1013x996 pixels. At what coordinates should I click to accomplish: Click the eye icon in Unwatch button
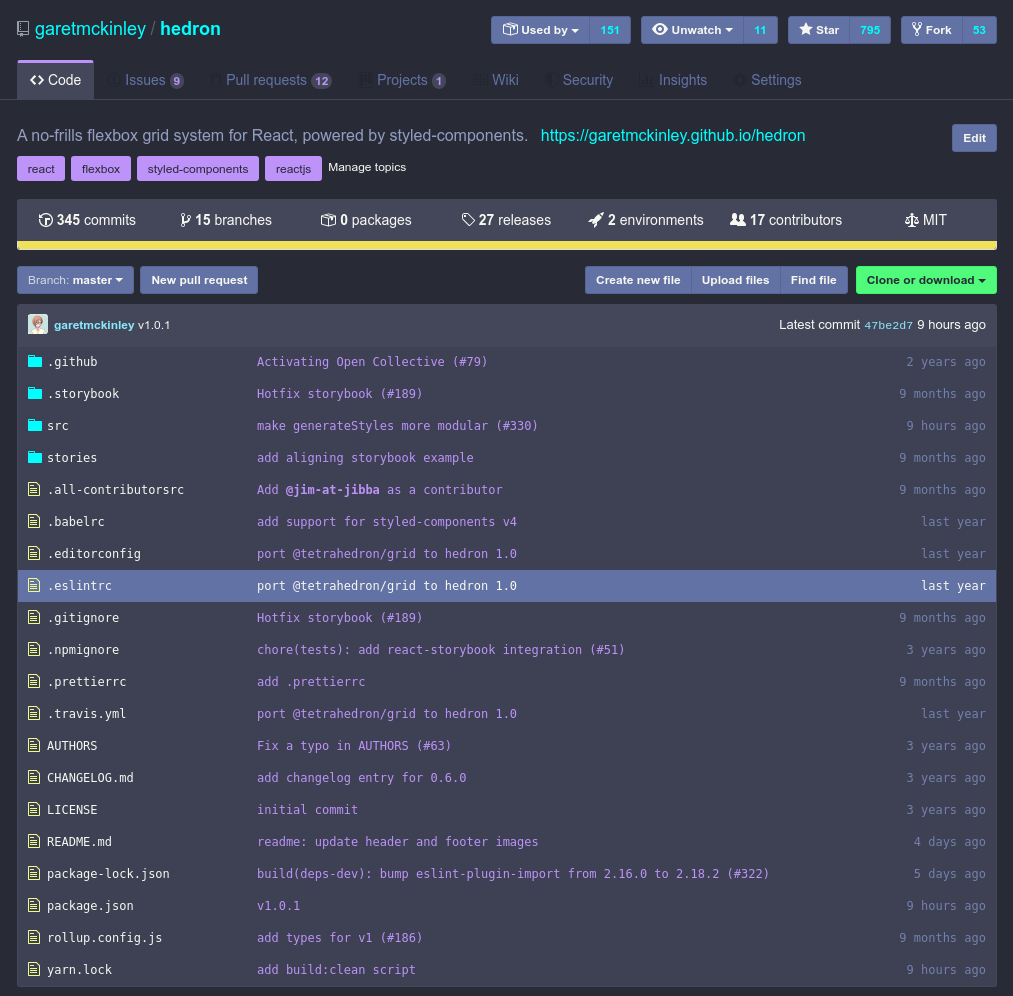point(660,29)
